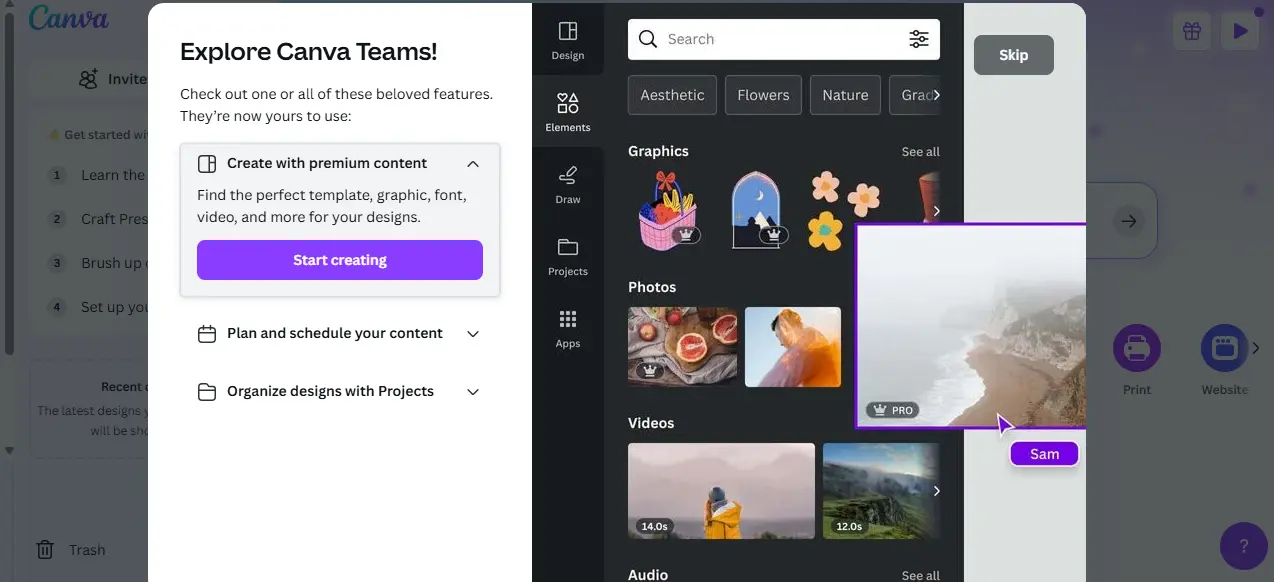The width and height of the screenshot is (1274, 582).
Task: Click chevron next to Website icon
Action: [x=1257, y=348]
